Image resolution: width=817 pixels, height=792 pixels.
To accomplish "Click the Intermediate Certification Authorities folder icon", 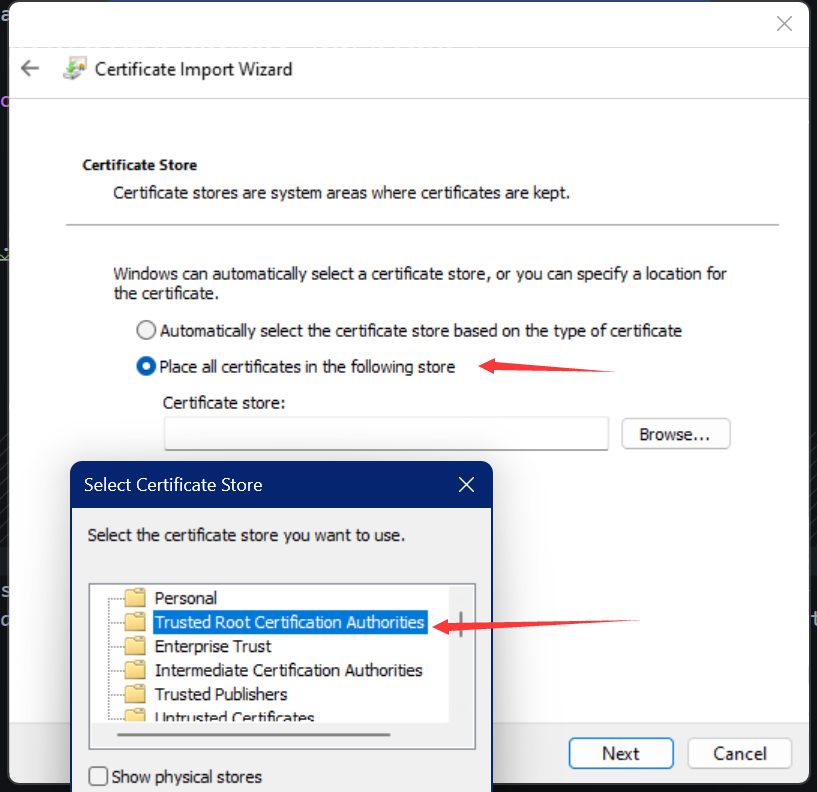I will click(x=135, y=669).
